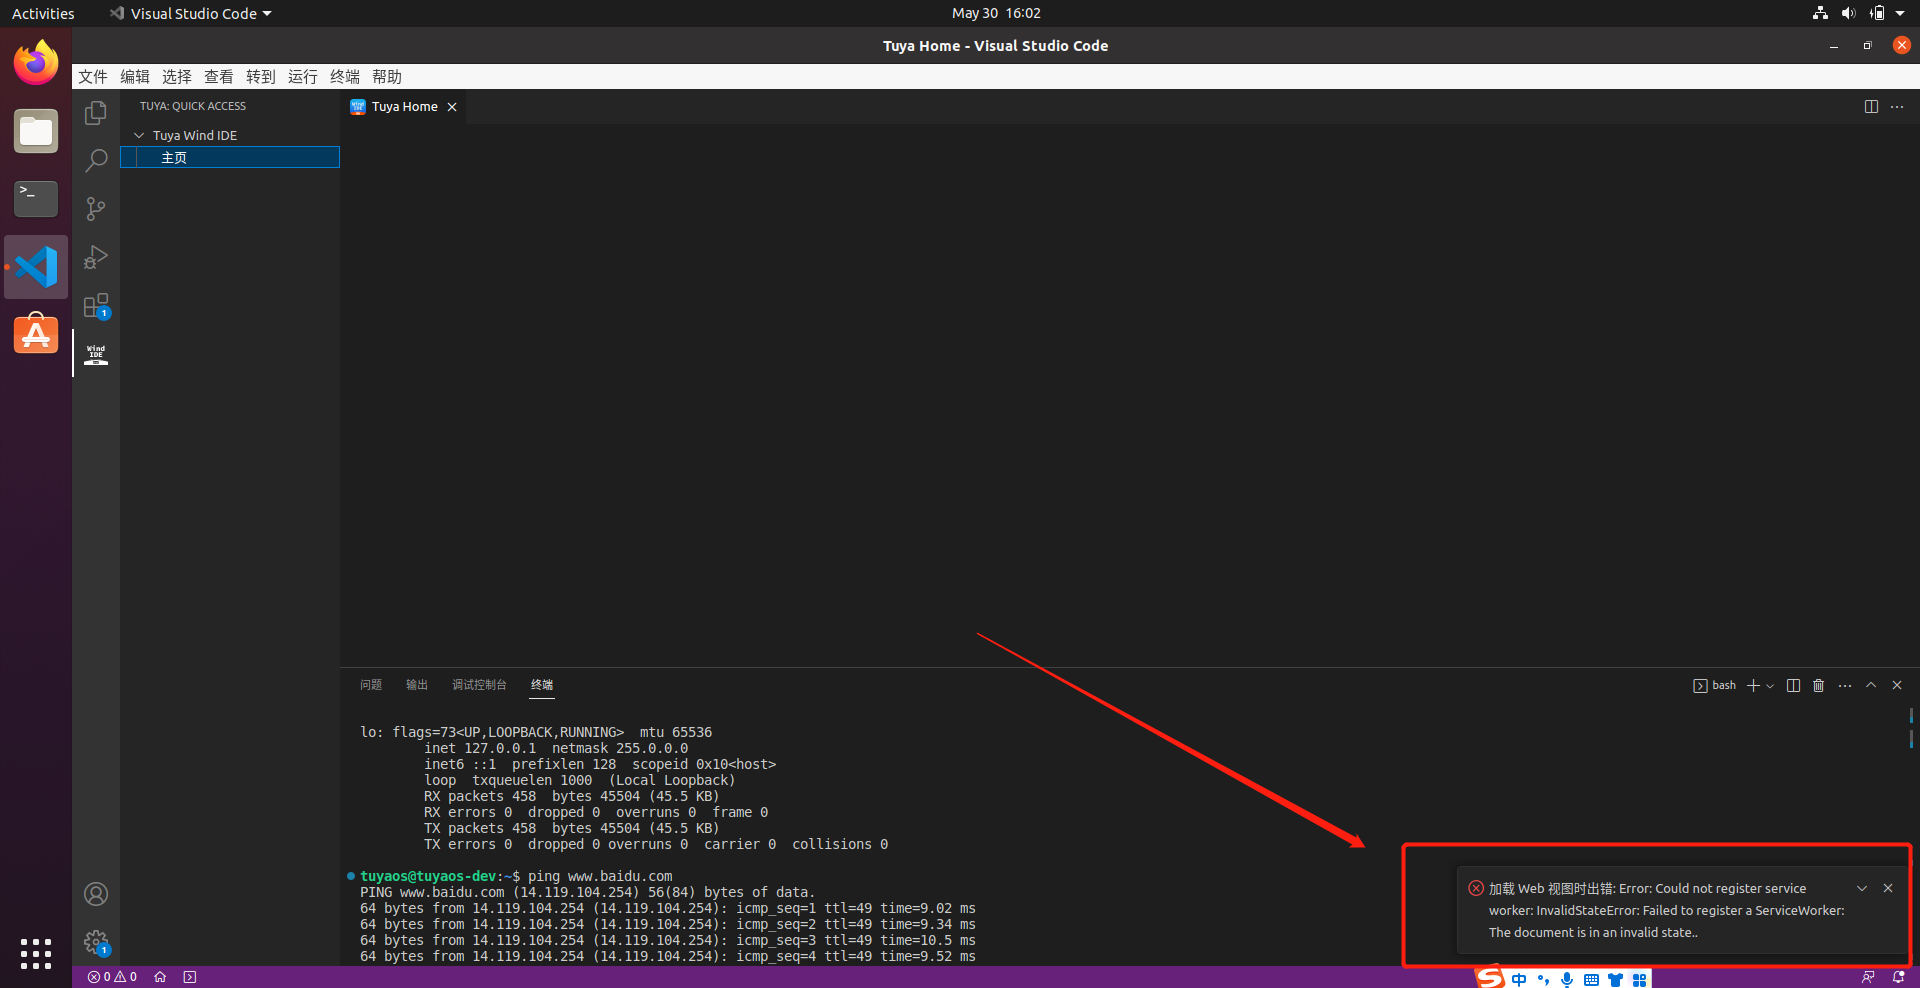1920x988 pixels.
Task: Open the 选择 menu
Action: click(x=177, y=77)
